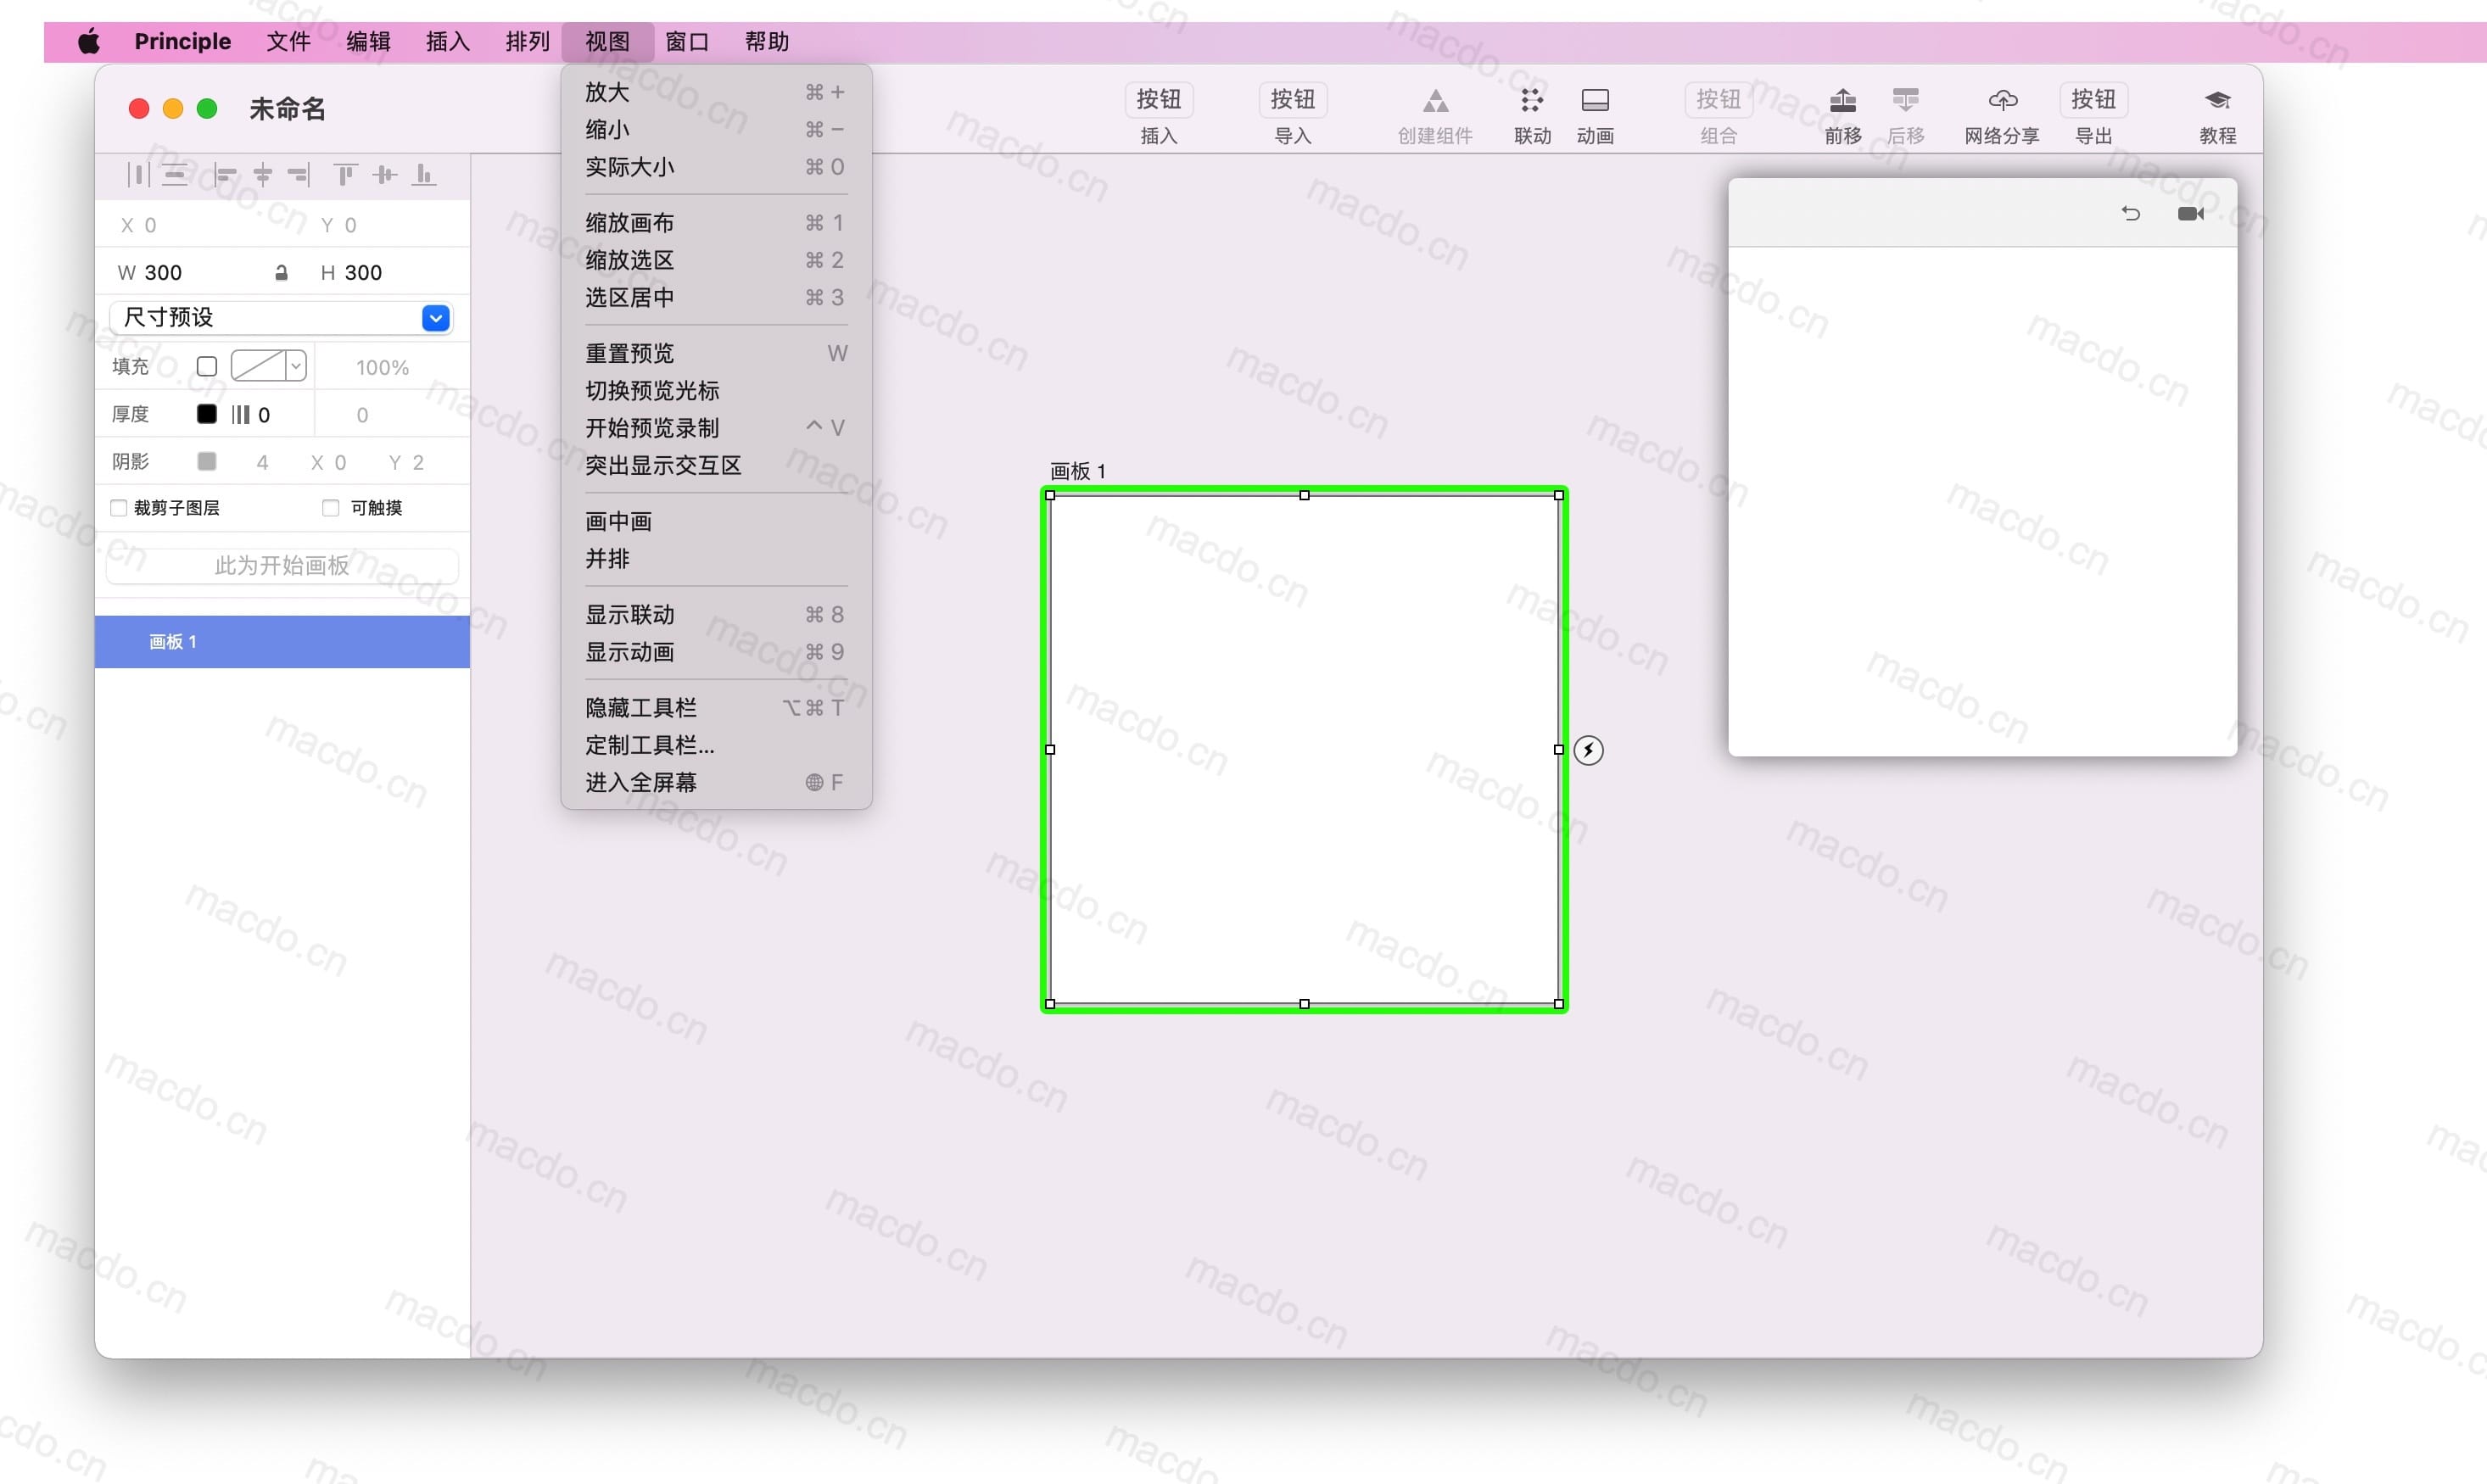
Task: Open the 插入 menu in menu bar
Action: point(448,42)
